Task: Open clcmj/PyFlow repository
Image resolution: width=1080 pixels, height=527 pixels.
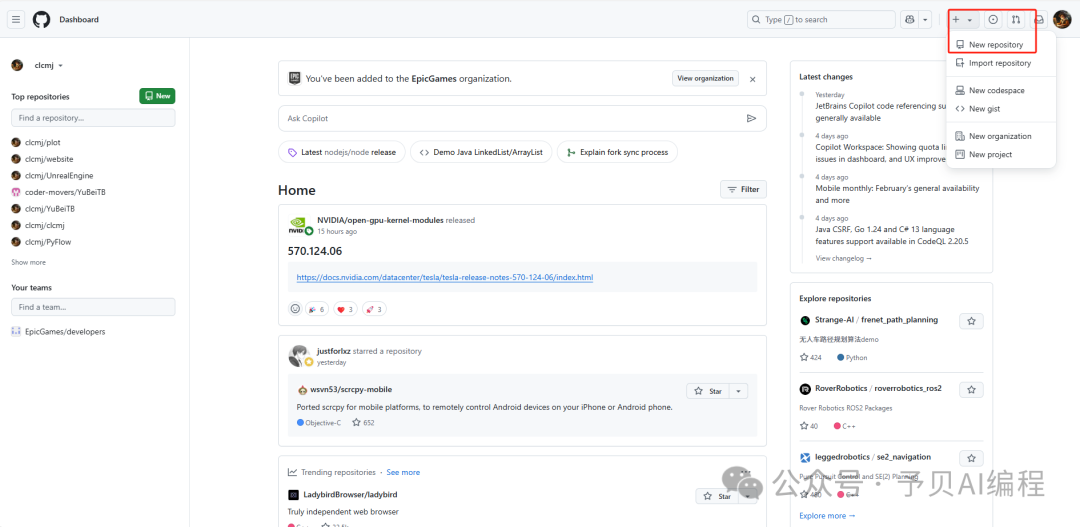Action: point(48,242)
